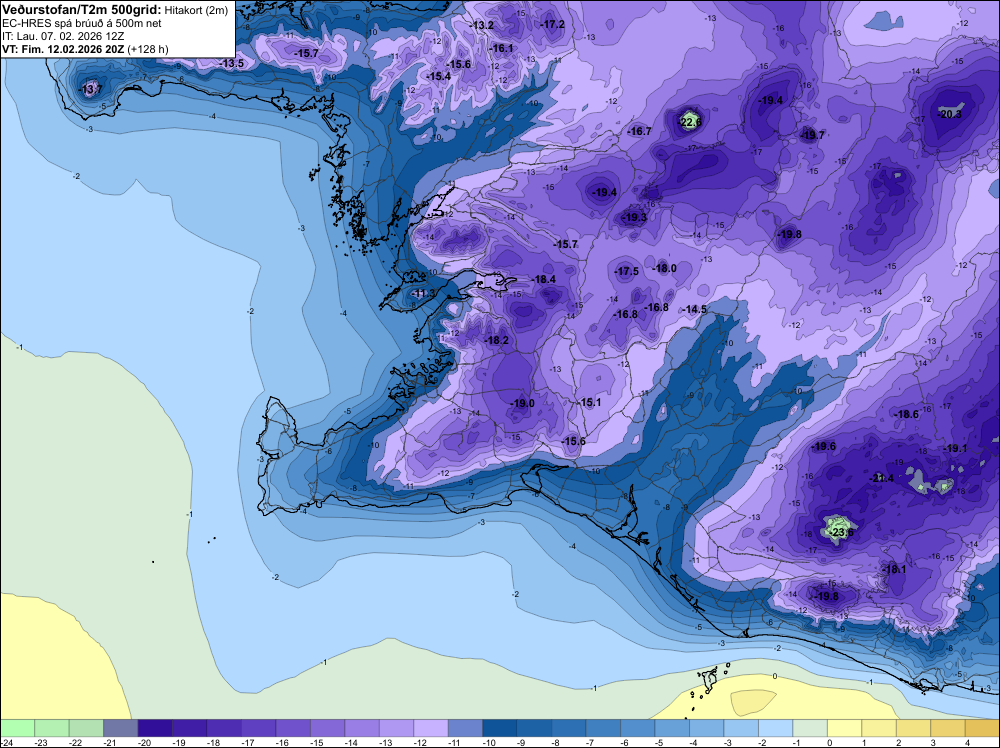1000x748 pixels.
Task: Select the legend swatch between -11 and -10
Action: pyautogui.click(x=465, y=728)
